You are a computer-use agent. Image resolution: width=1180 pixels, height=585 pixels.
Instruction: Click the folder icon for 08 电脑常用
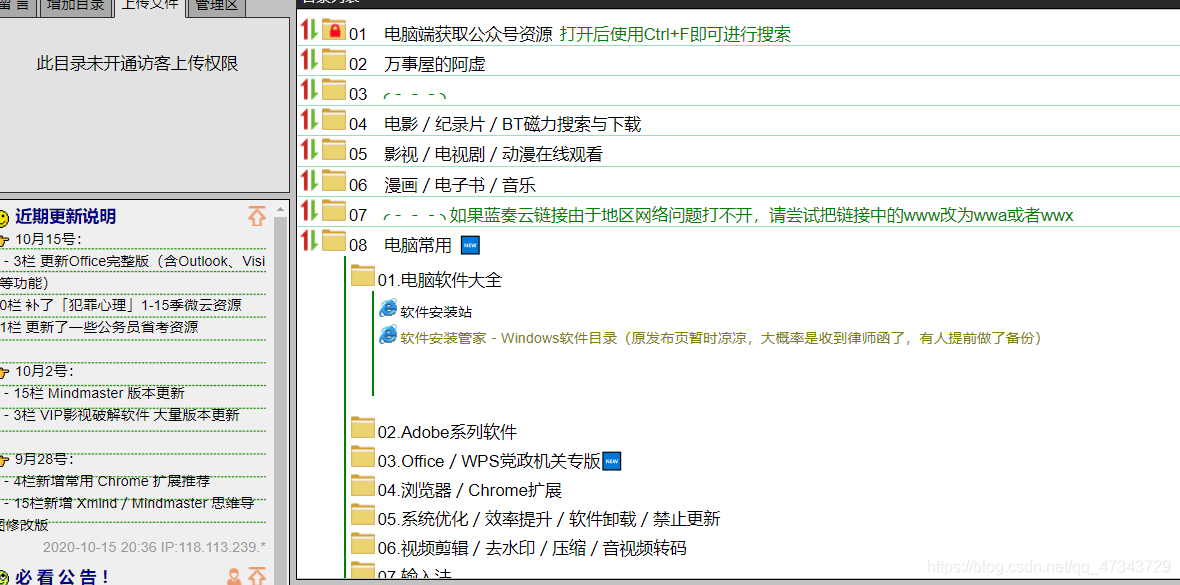point(333,241)
